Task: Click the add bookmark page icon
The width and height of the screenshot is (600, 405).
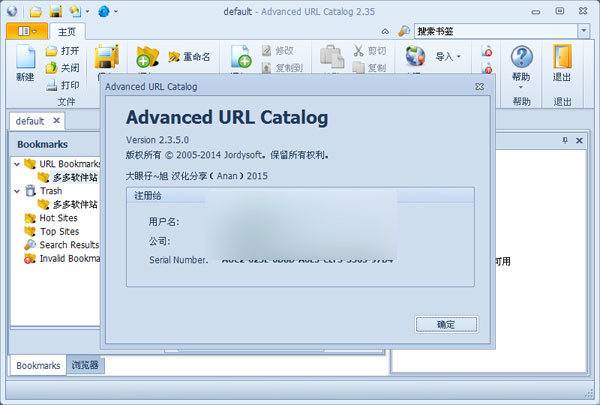Action: 241,57
